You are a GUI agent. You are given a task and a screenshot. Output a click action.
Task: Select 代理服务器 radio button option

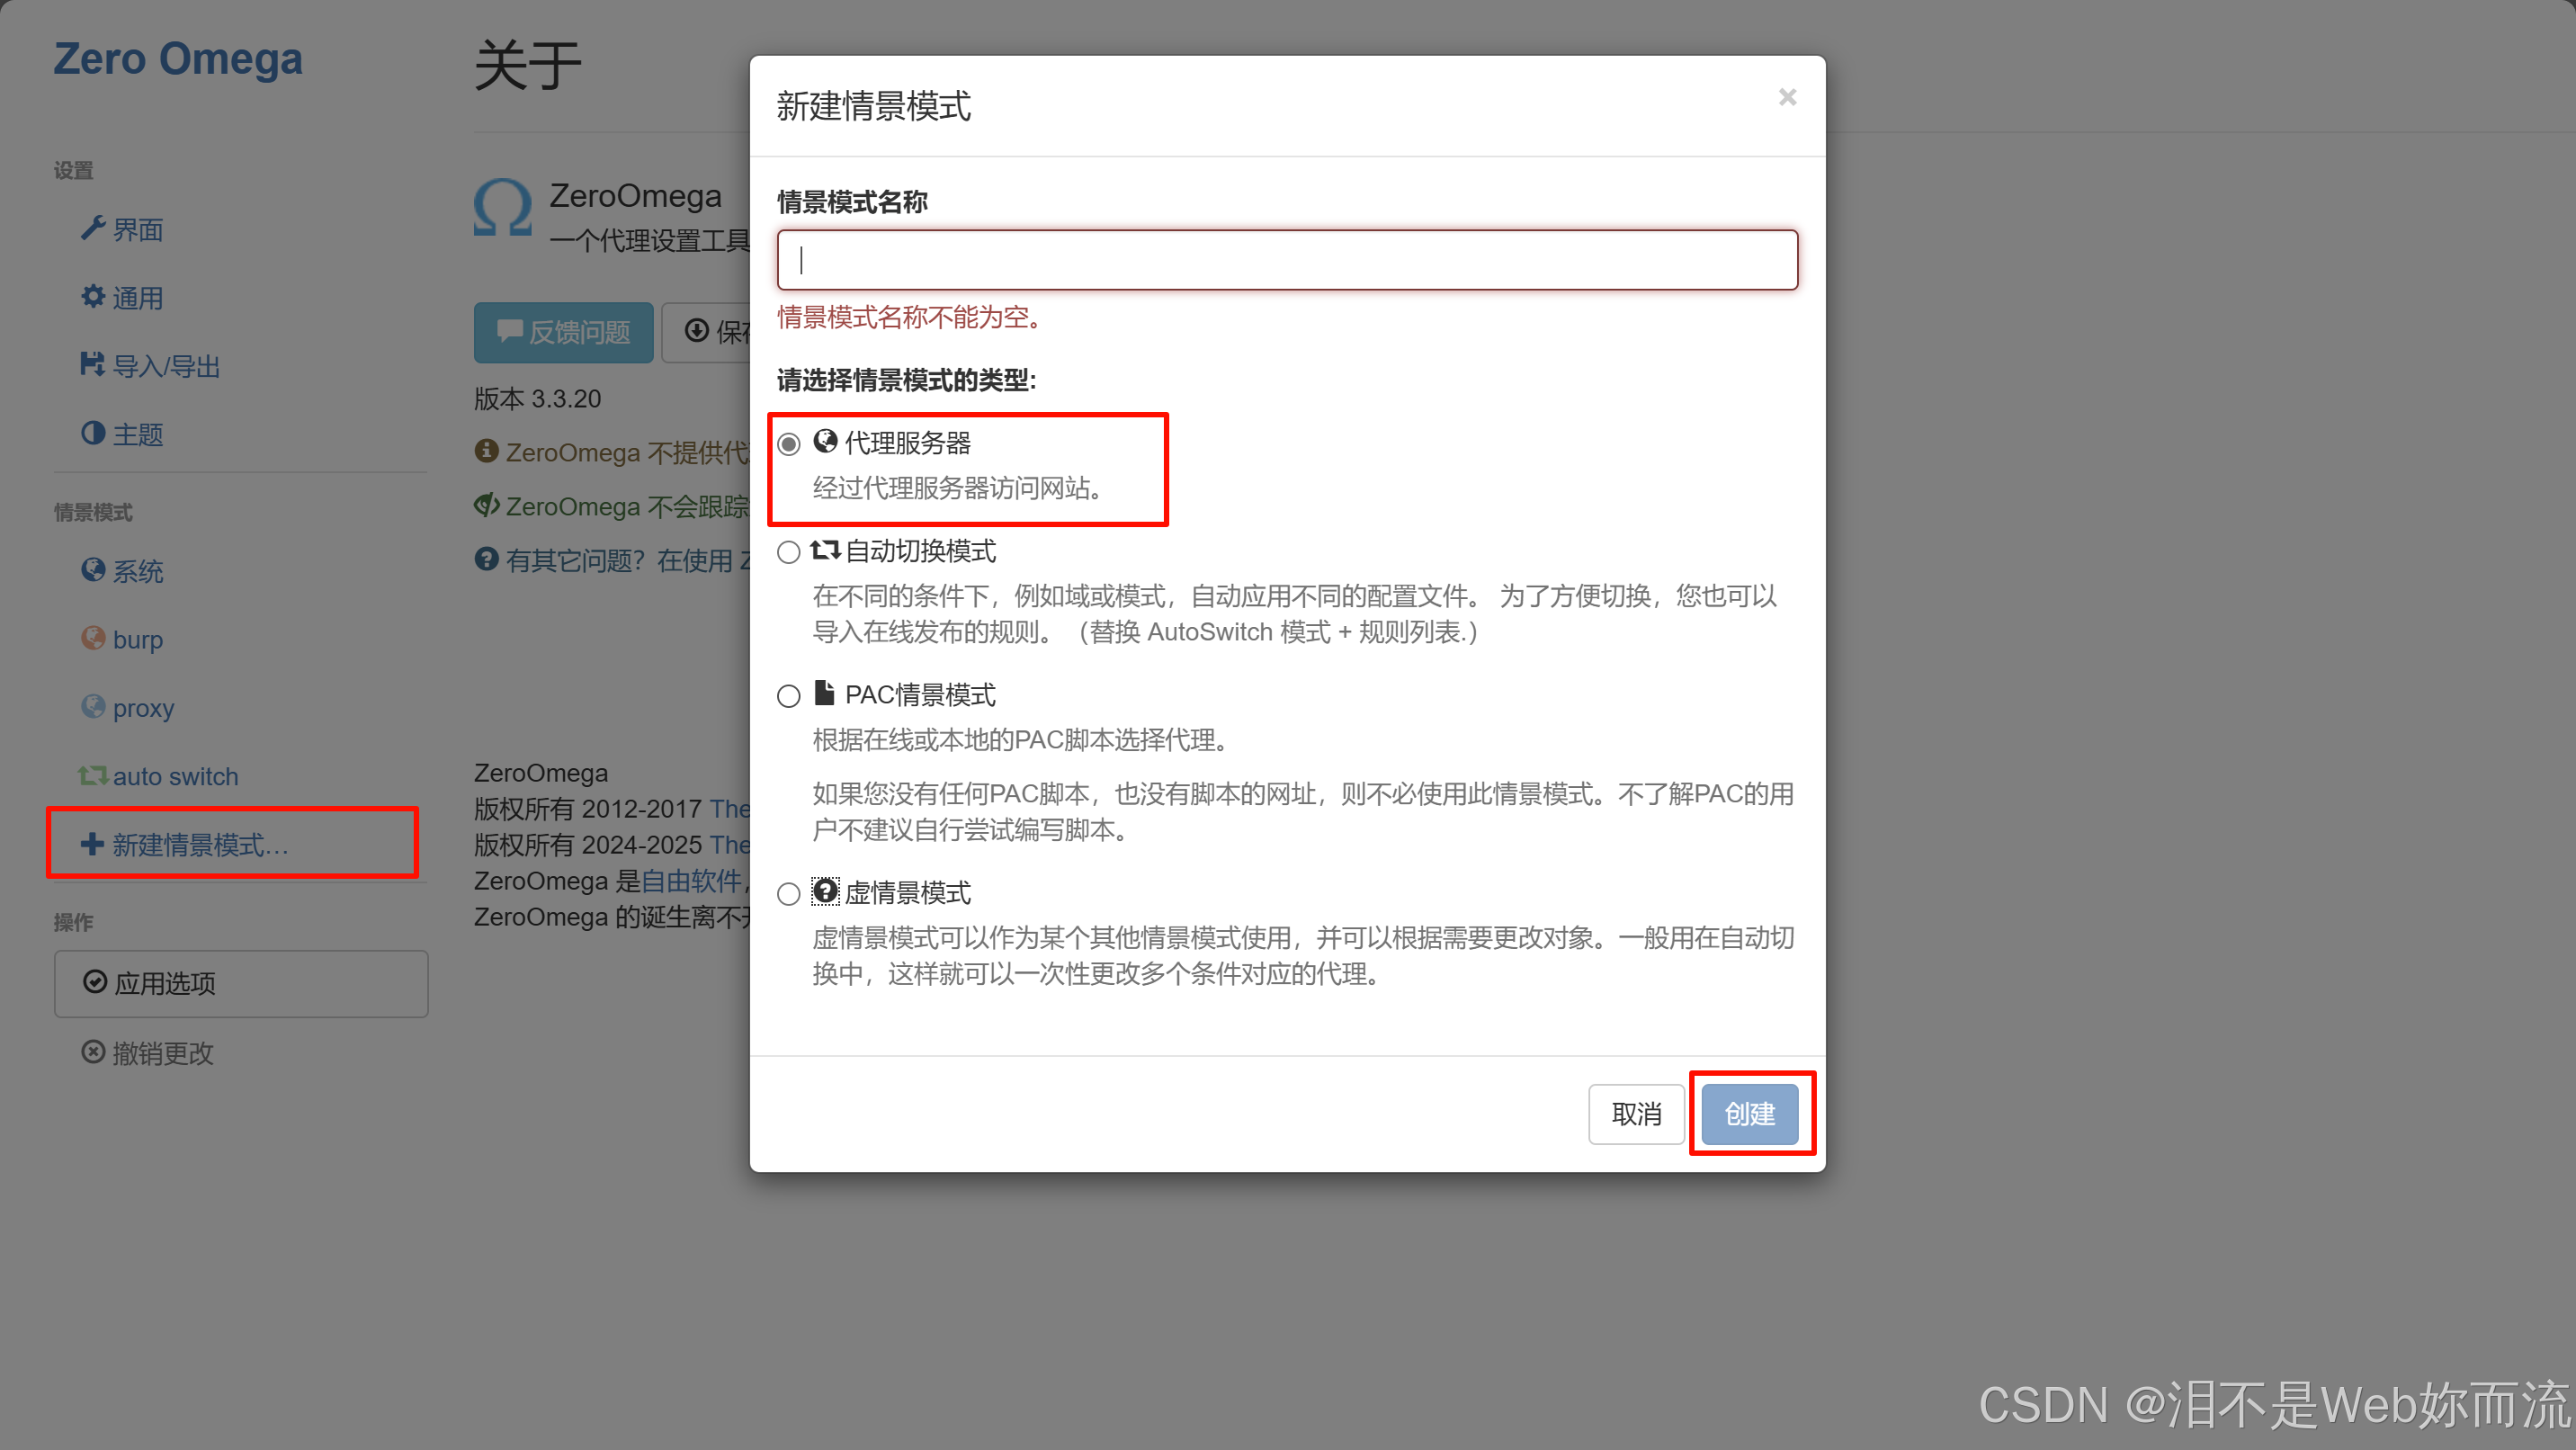791,440
